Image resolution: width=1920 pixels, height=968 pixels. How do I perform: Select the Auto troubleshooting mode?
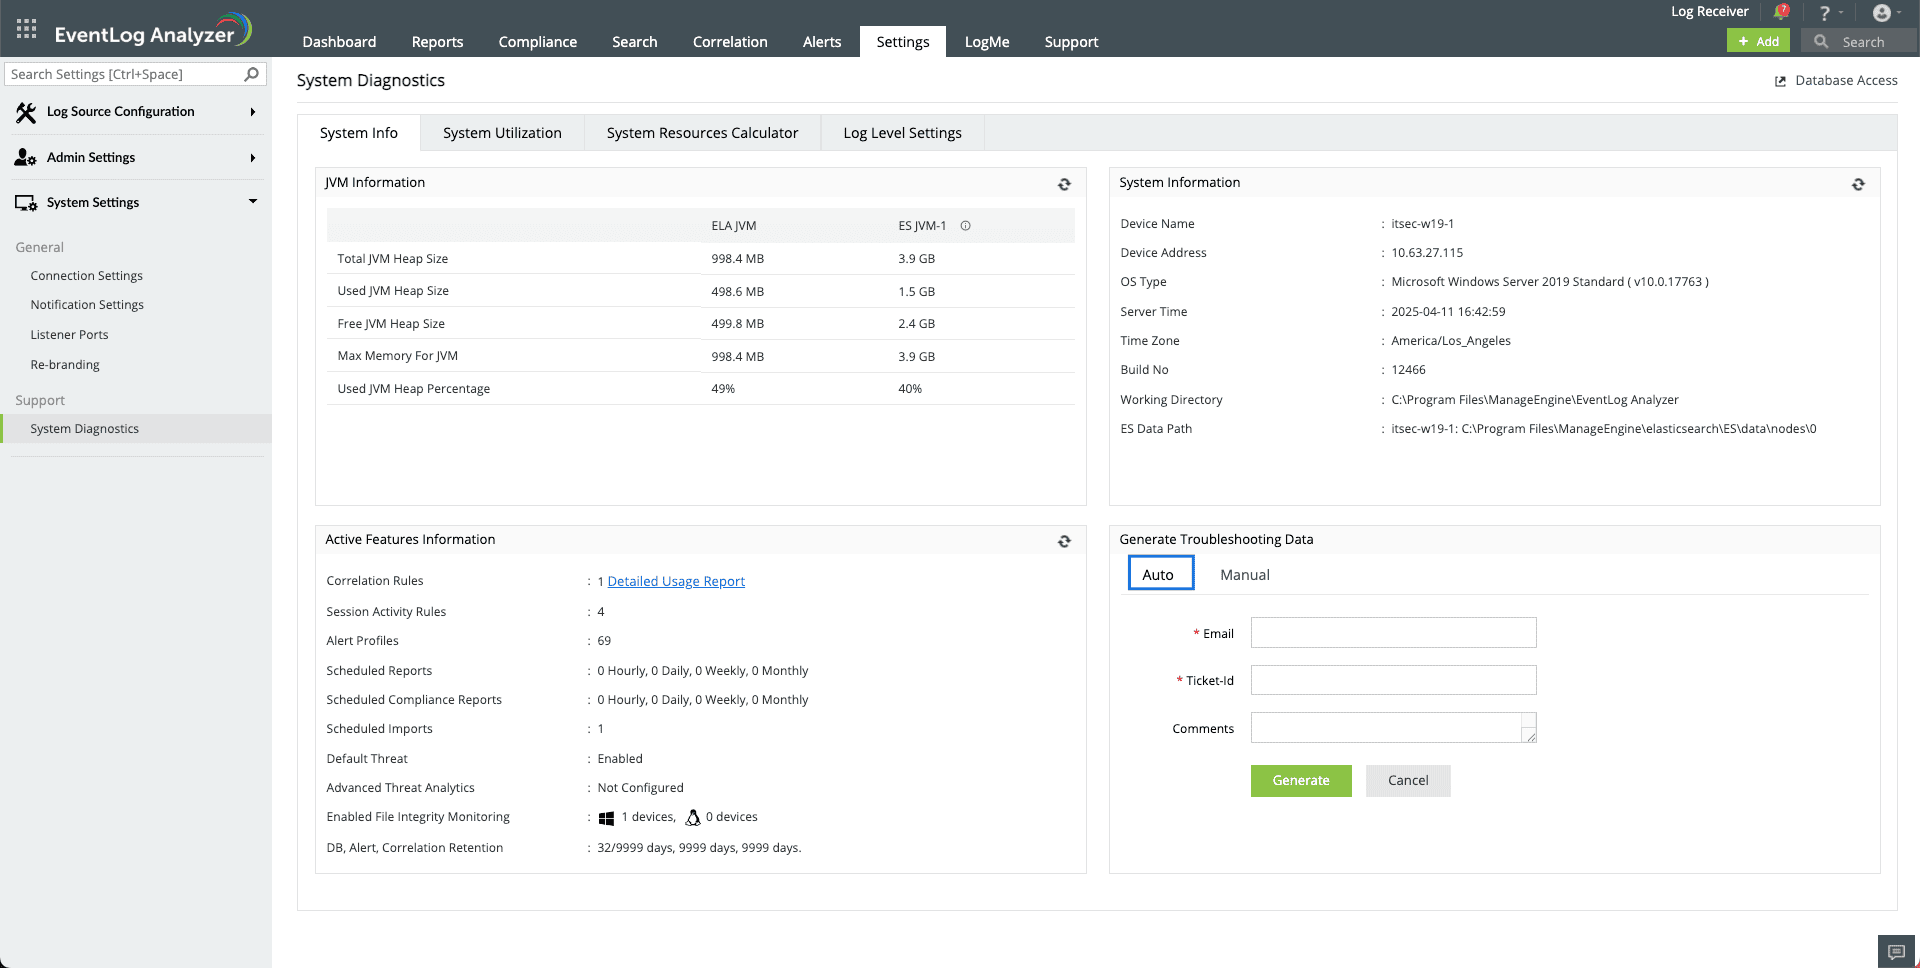[x=1159, y=574]
